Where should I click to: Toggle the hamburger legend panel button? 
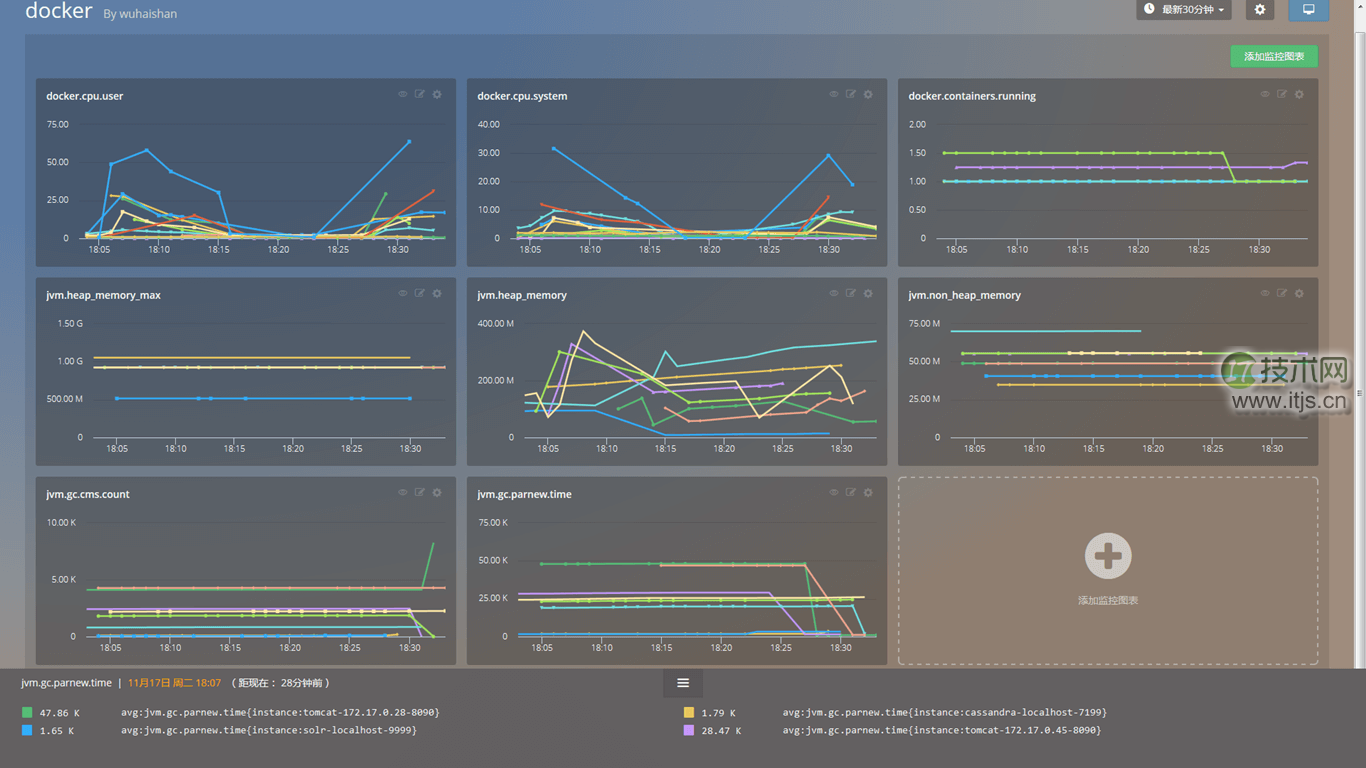[683, 683]
